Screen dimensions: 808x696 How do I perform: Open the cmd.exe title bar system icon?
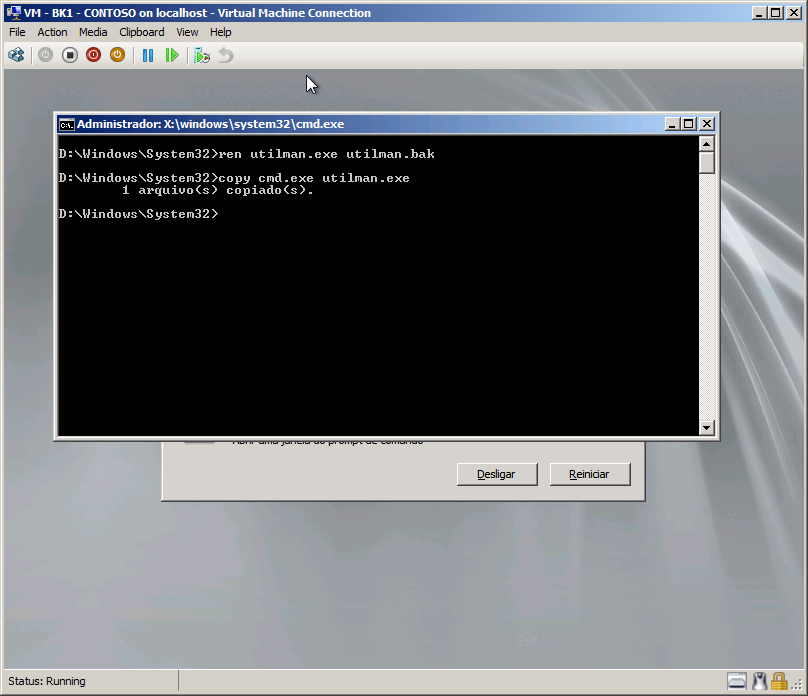click(66, 124)
